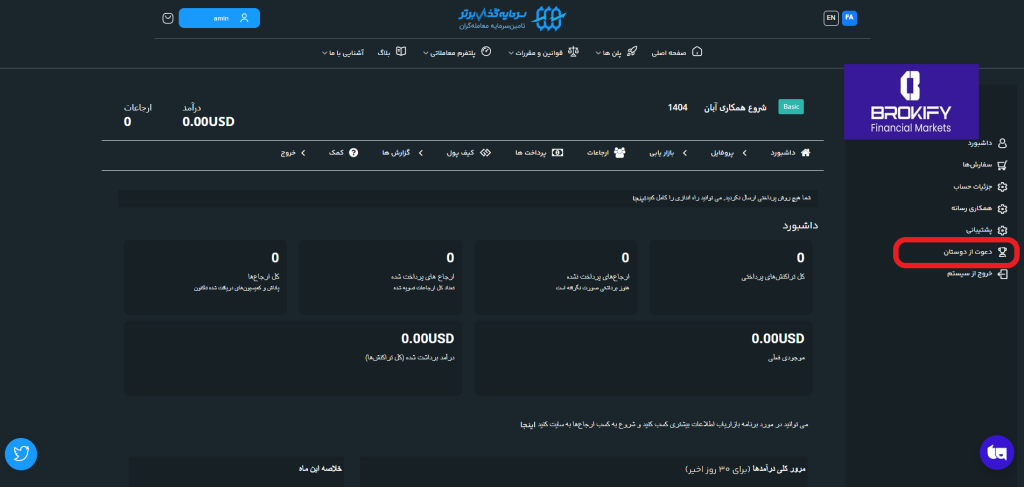The height and width of the screenshot is (487, 1024).
Task: Click the trophy icon for دعوت از دوستان
Action: pyautogui.click(x=1003, y=252)
